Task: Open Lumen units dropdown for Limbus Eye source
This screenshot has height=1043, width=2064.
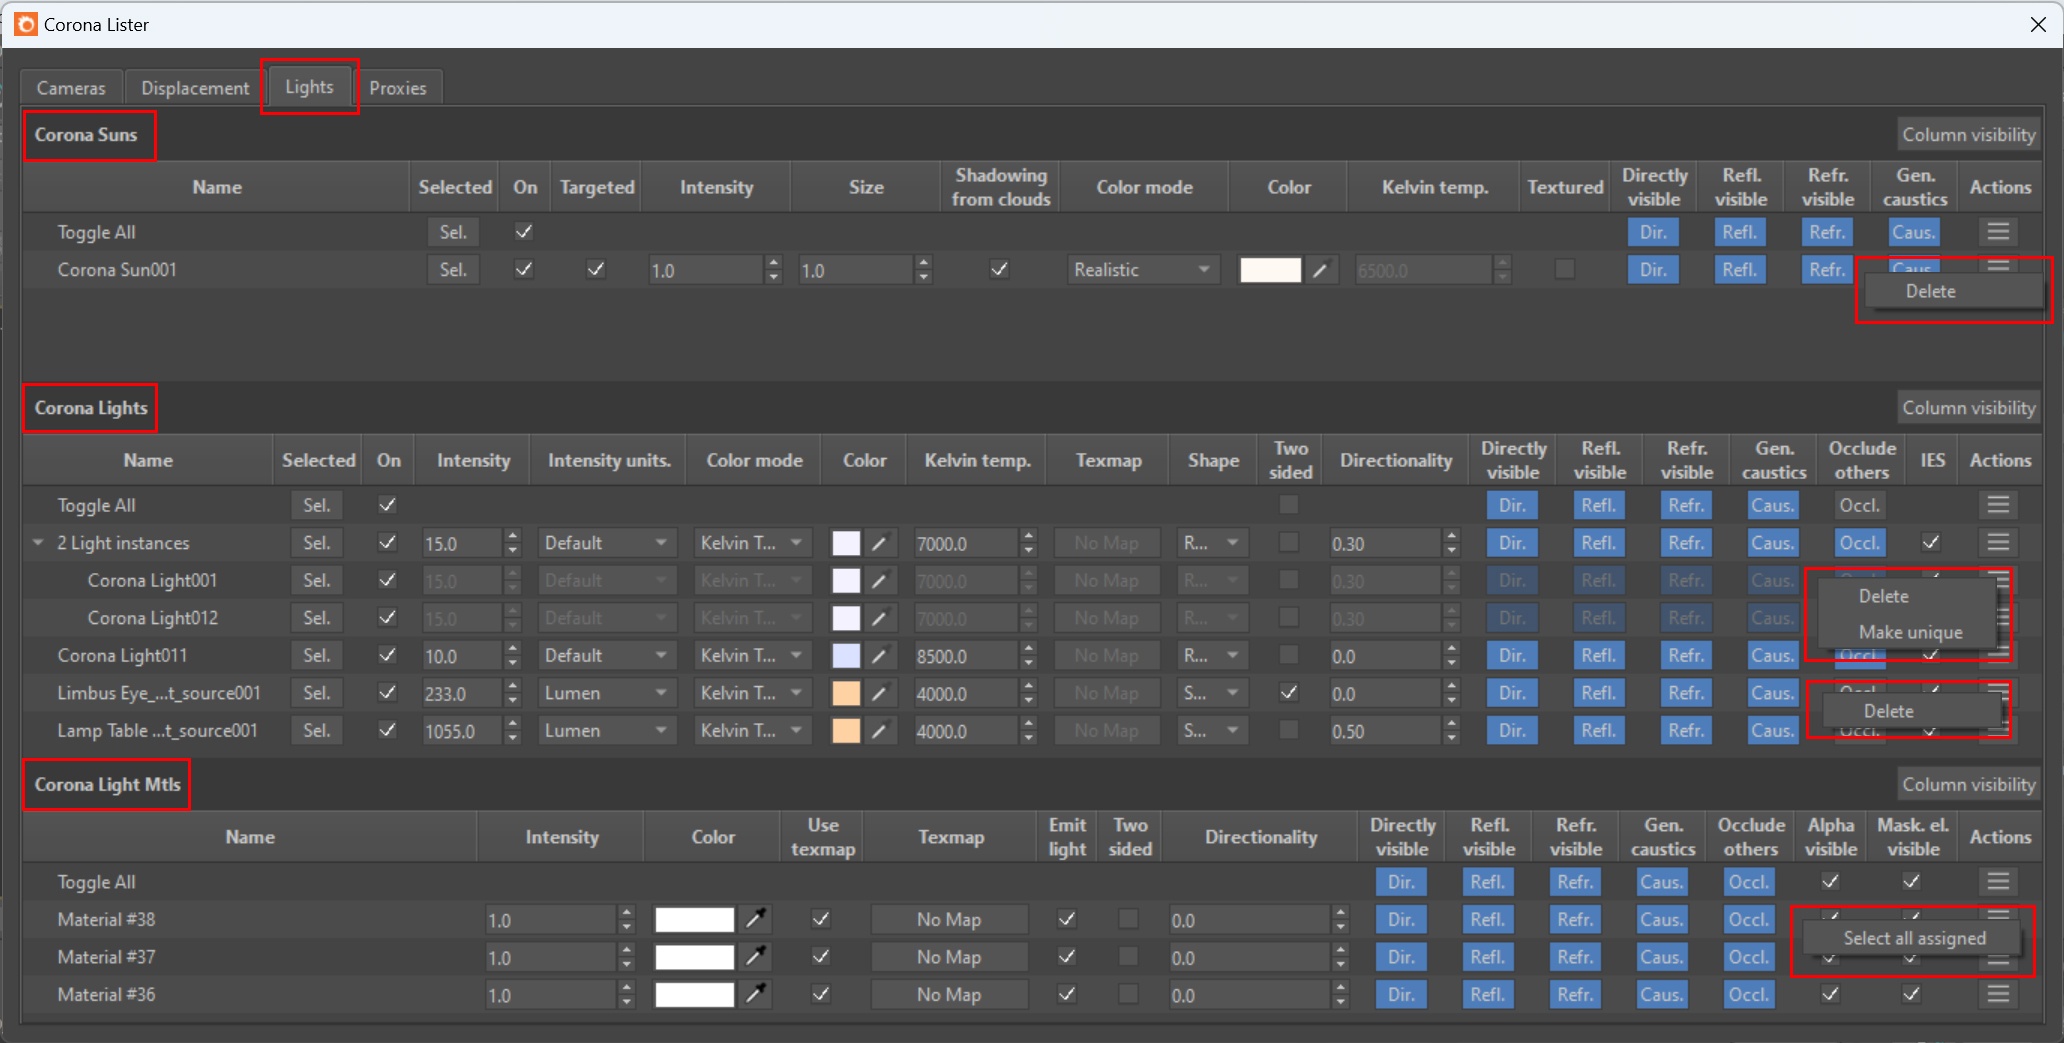Action: 607,693
